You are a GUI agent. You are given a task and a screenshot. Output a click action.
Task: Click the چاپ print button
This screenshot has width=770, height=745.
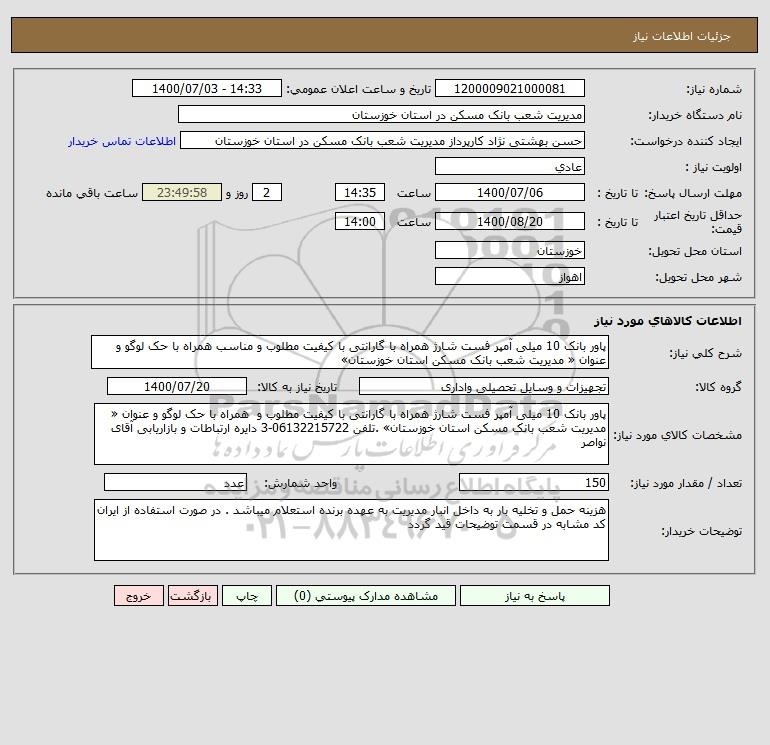tap(247, 596)
